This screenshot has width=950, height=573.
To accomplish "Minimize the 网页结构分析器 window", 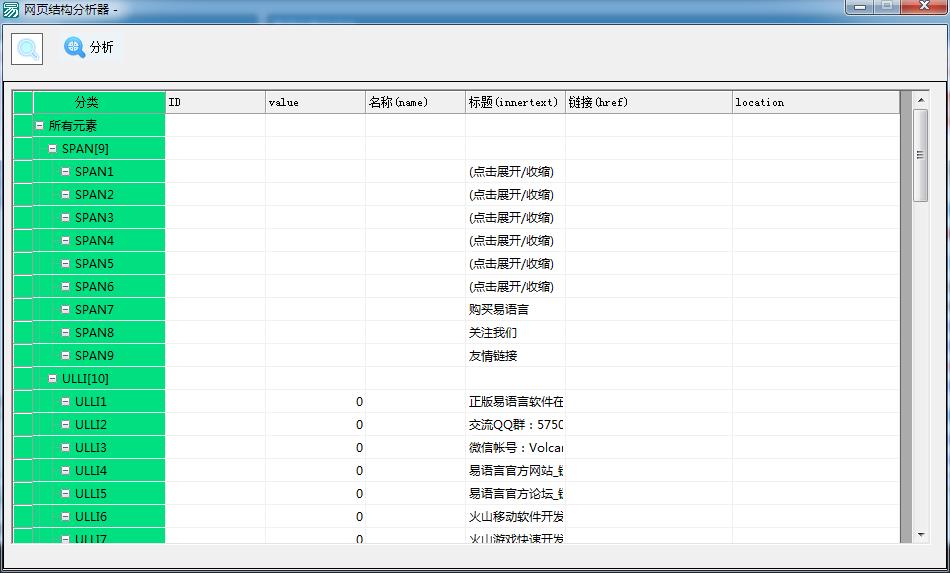I will tap(859, 7).
